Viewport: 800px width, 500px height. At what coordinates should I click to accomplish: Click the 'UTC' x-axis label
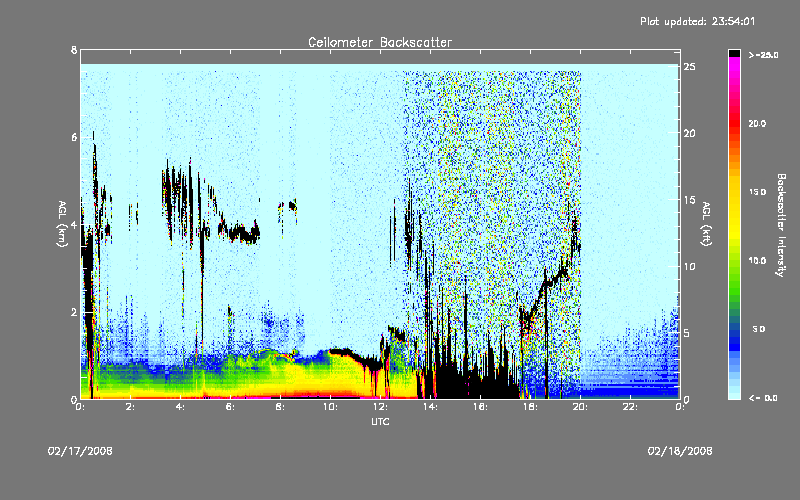[380, 421]
